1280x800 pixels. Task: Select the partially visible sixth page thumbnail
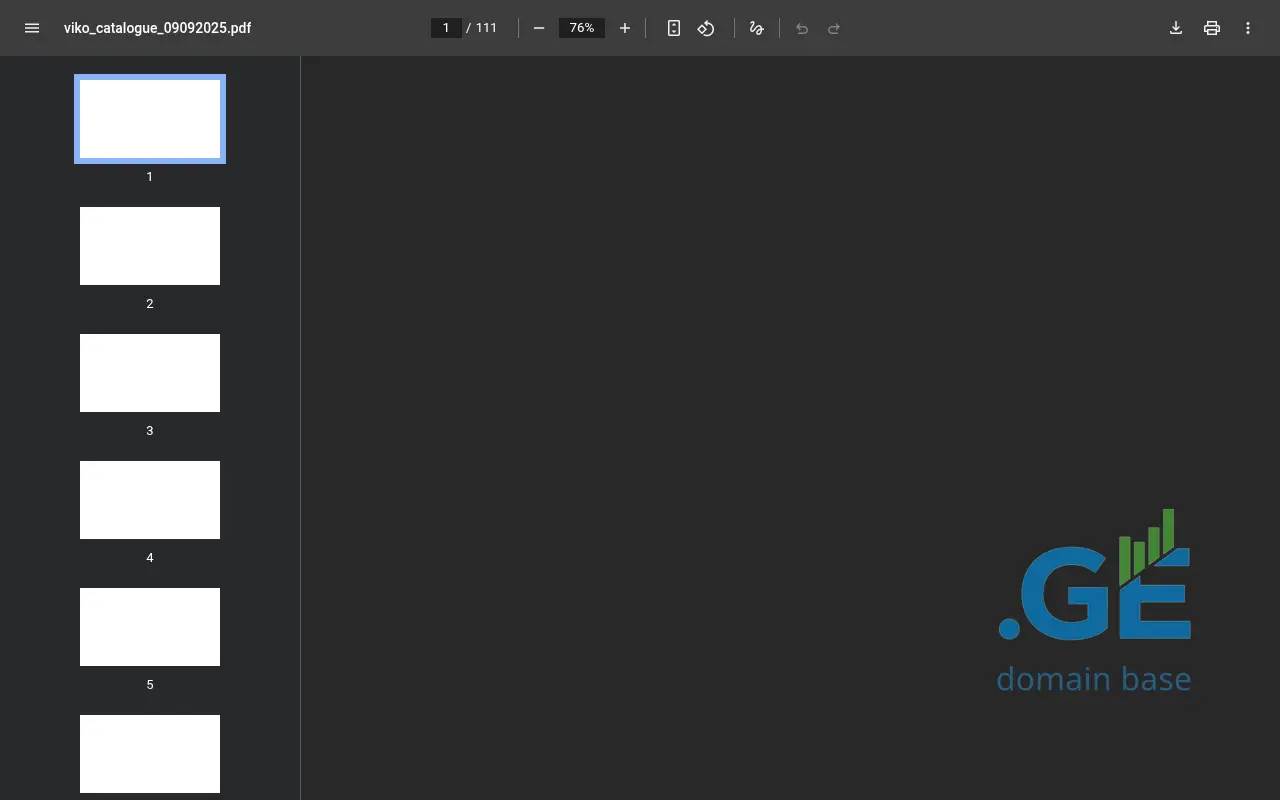tap(150, 754)
